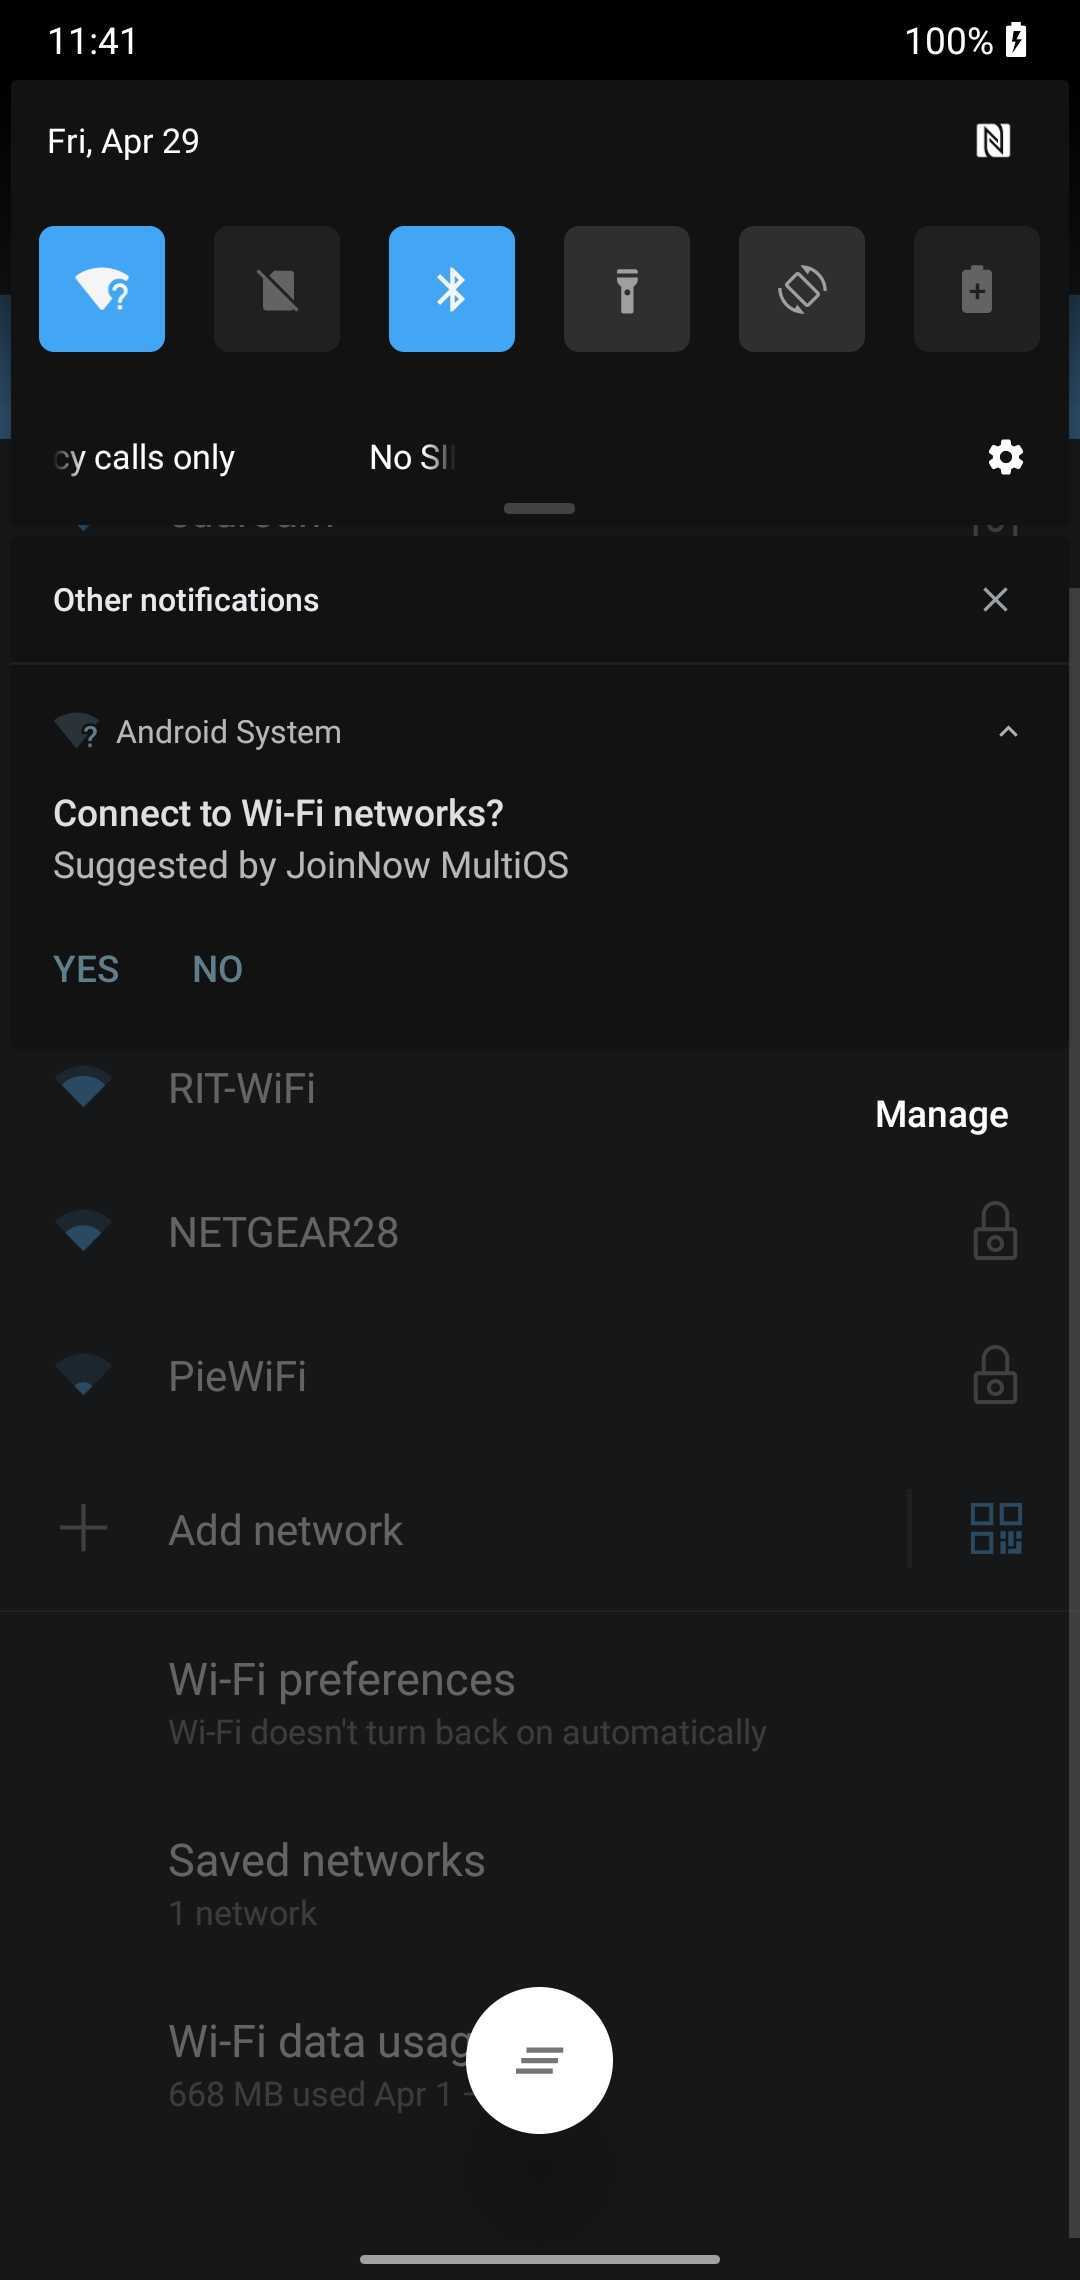Toggle the auto-rotate tile
Image resolution: width=1080 pixels, height=2280 pixels.
(802, 289)
